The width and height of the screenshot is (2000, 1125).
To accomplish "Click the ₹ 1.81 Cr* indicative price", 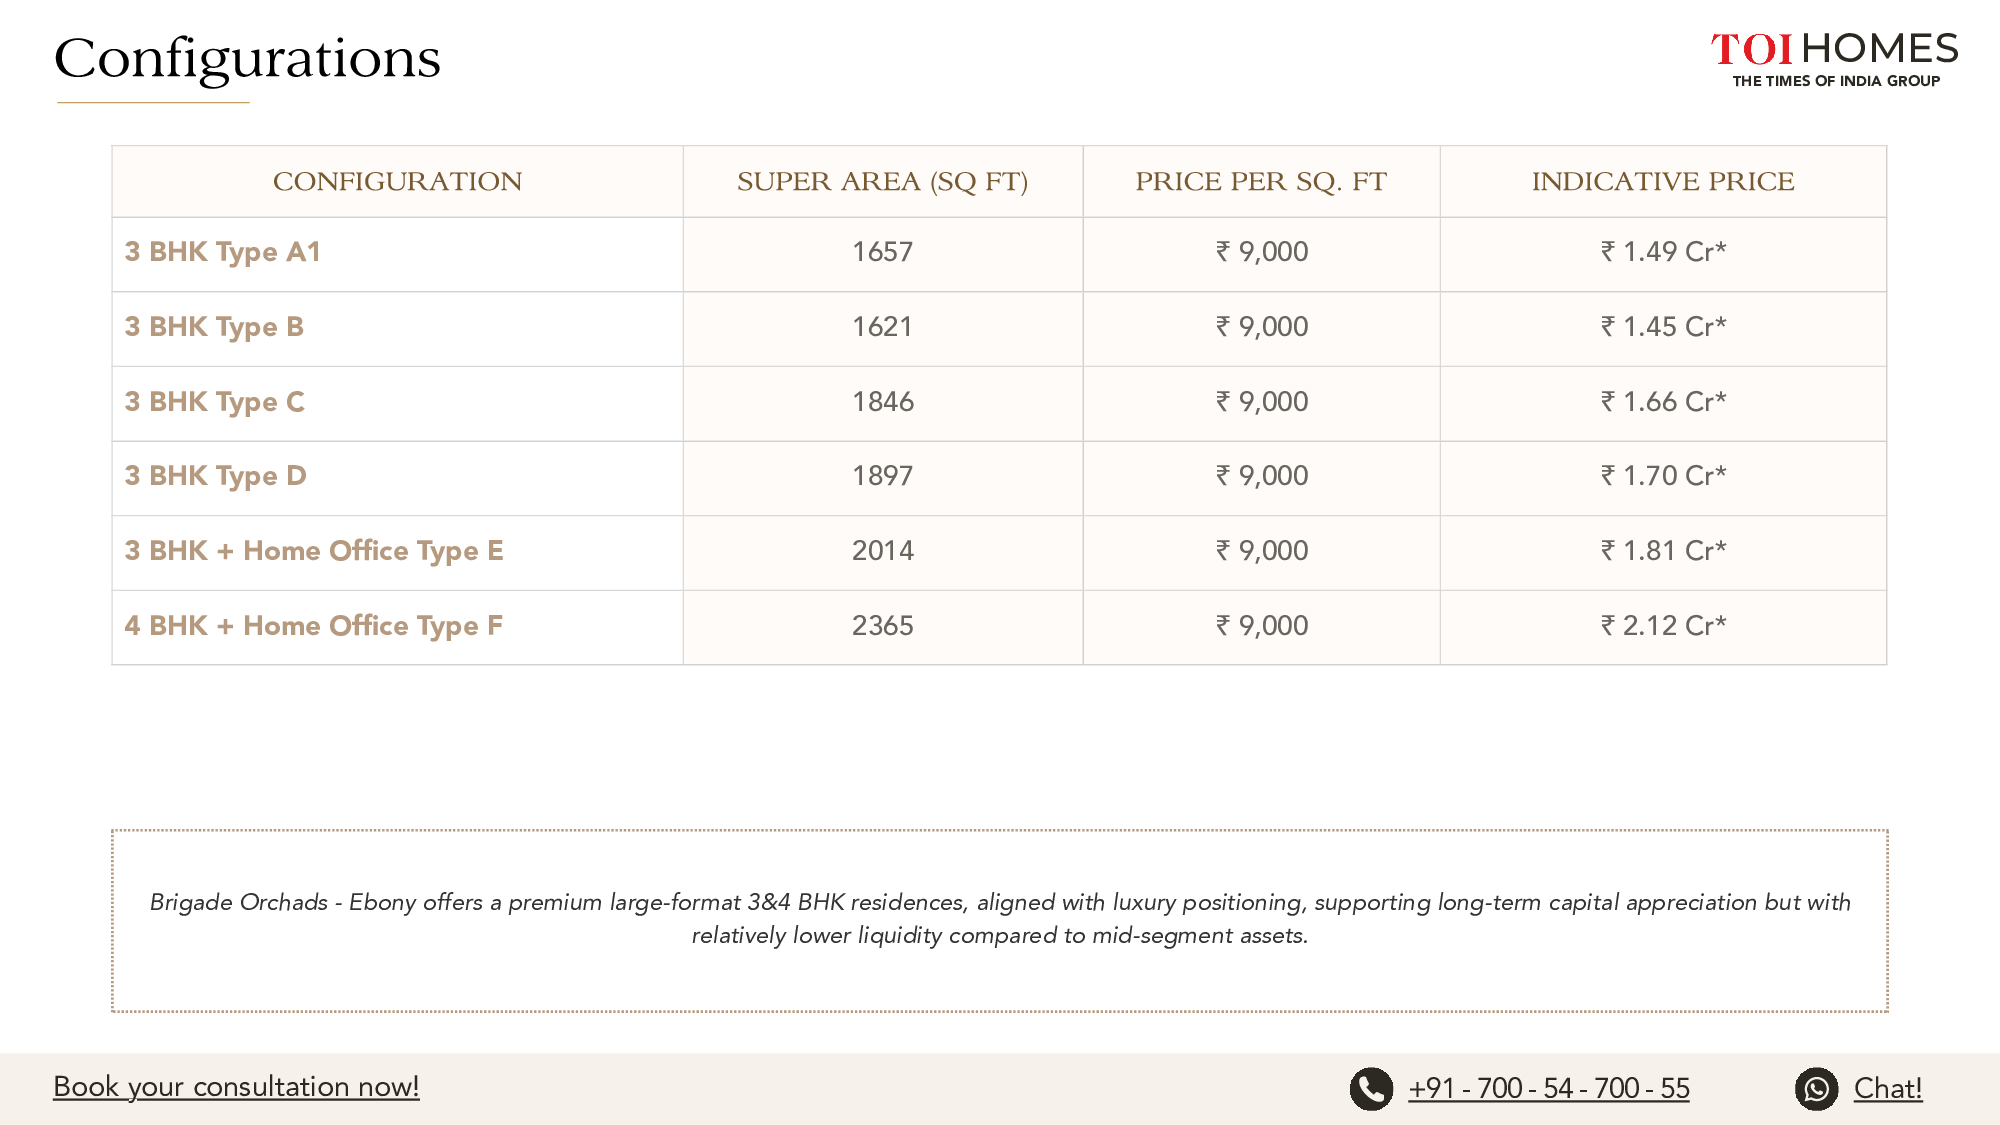I will coord(1663,551).
